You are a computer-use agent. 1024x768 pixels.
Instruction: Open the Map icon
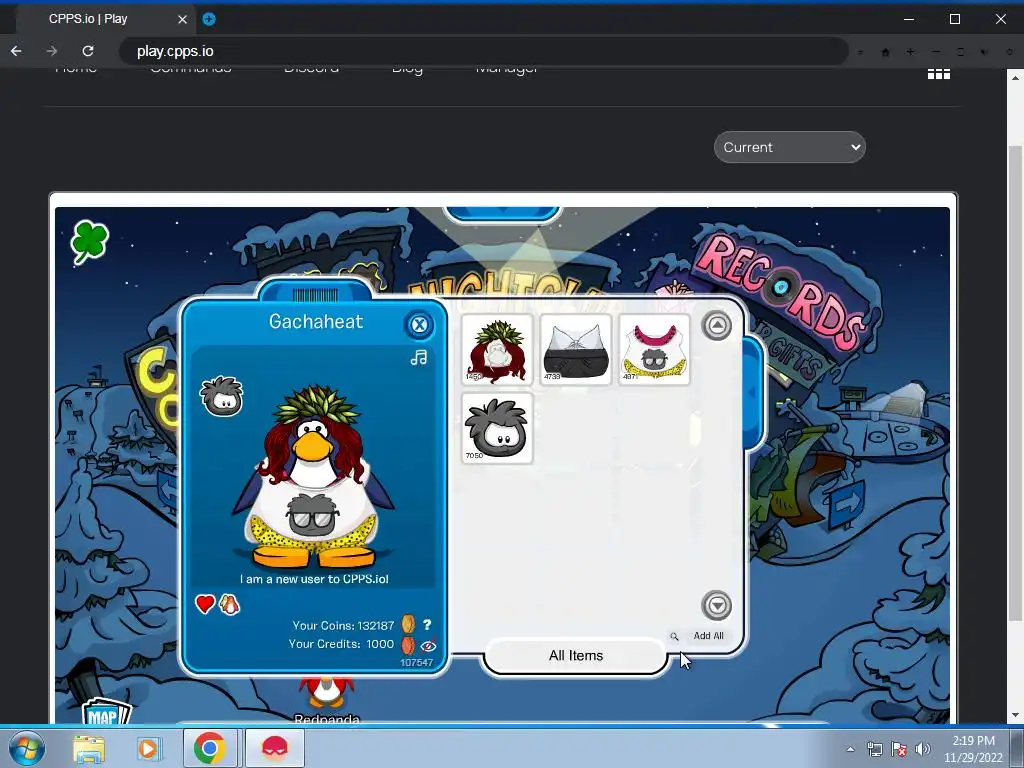pos(105,713)
